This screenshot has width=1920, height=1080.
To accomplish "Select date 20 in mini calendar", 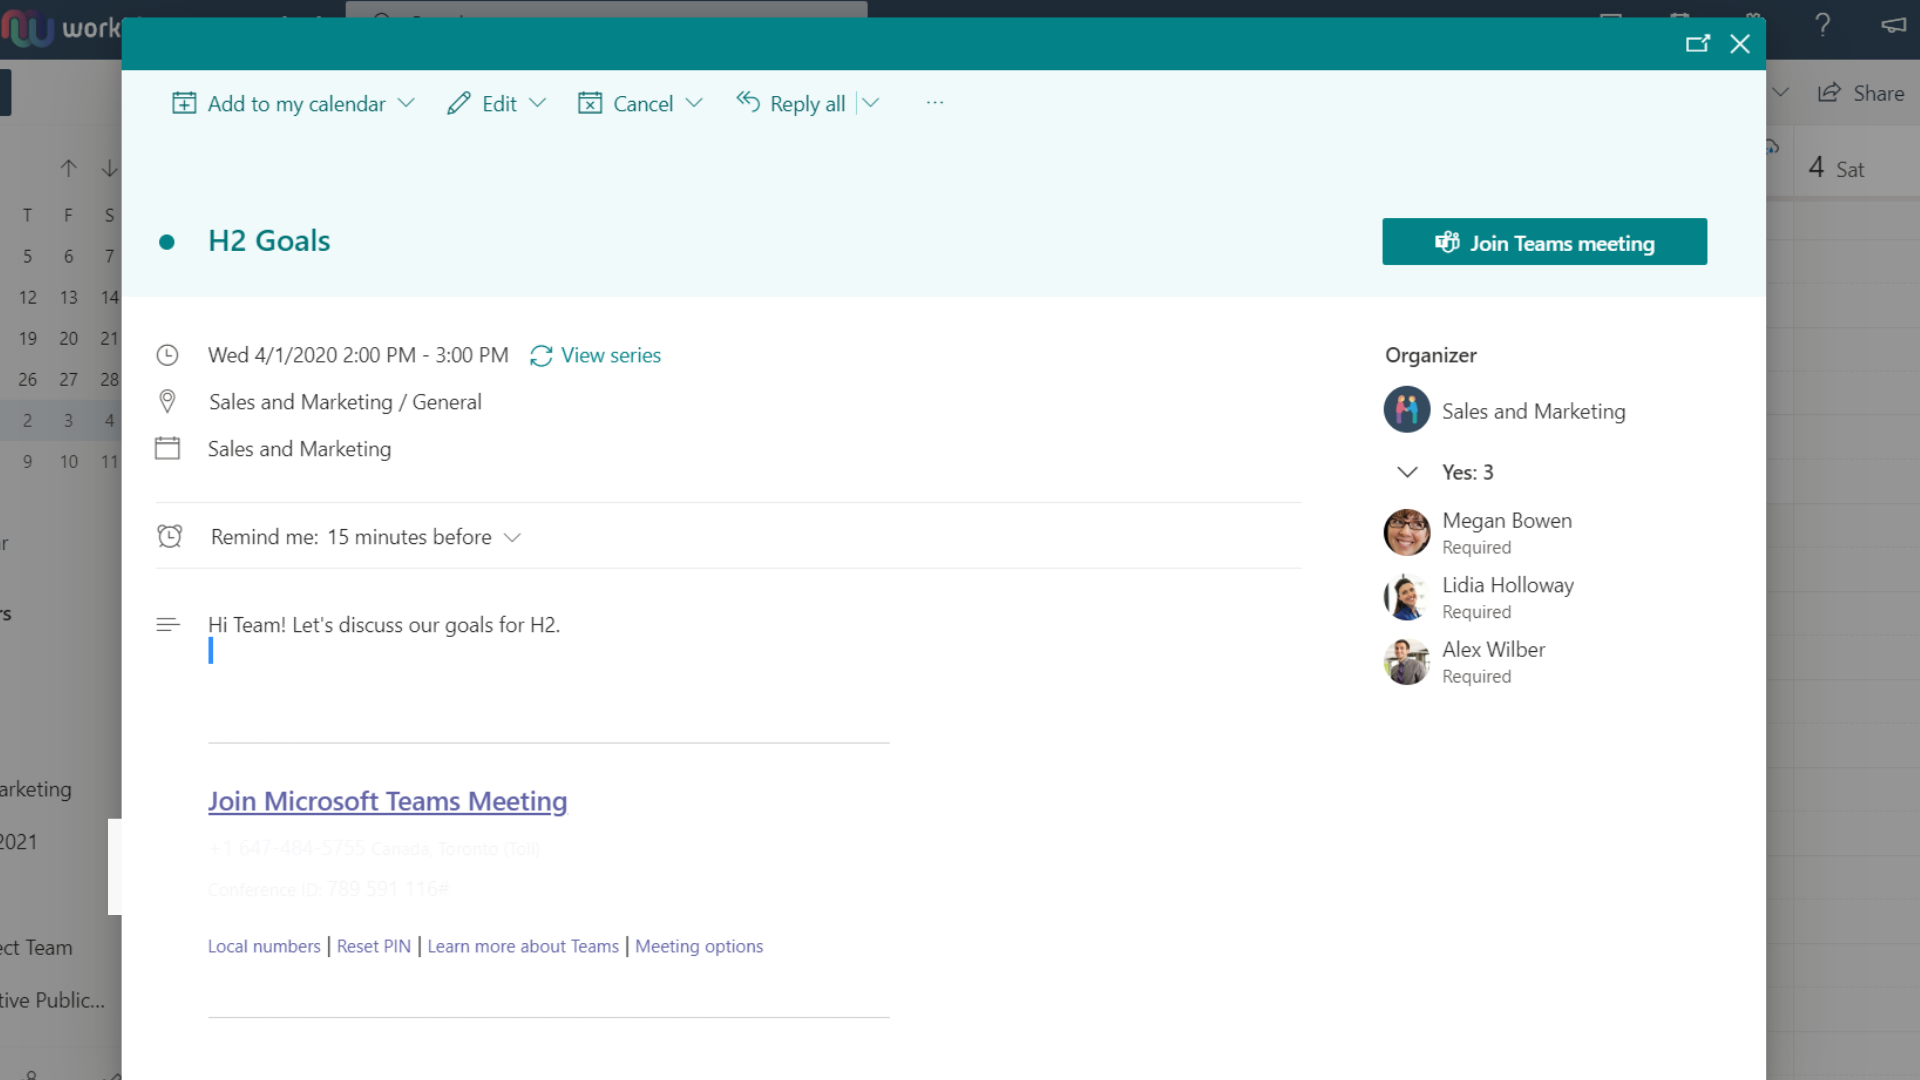I will (x=68, y=338).
